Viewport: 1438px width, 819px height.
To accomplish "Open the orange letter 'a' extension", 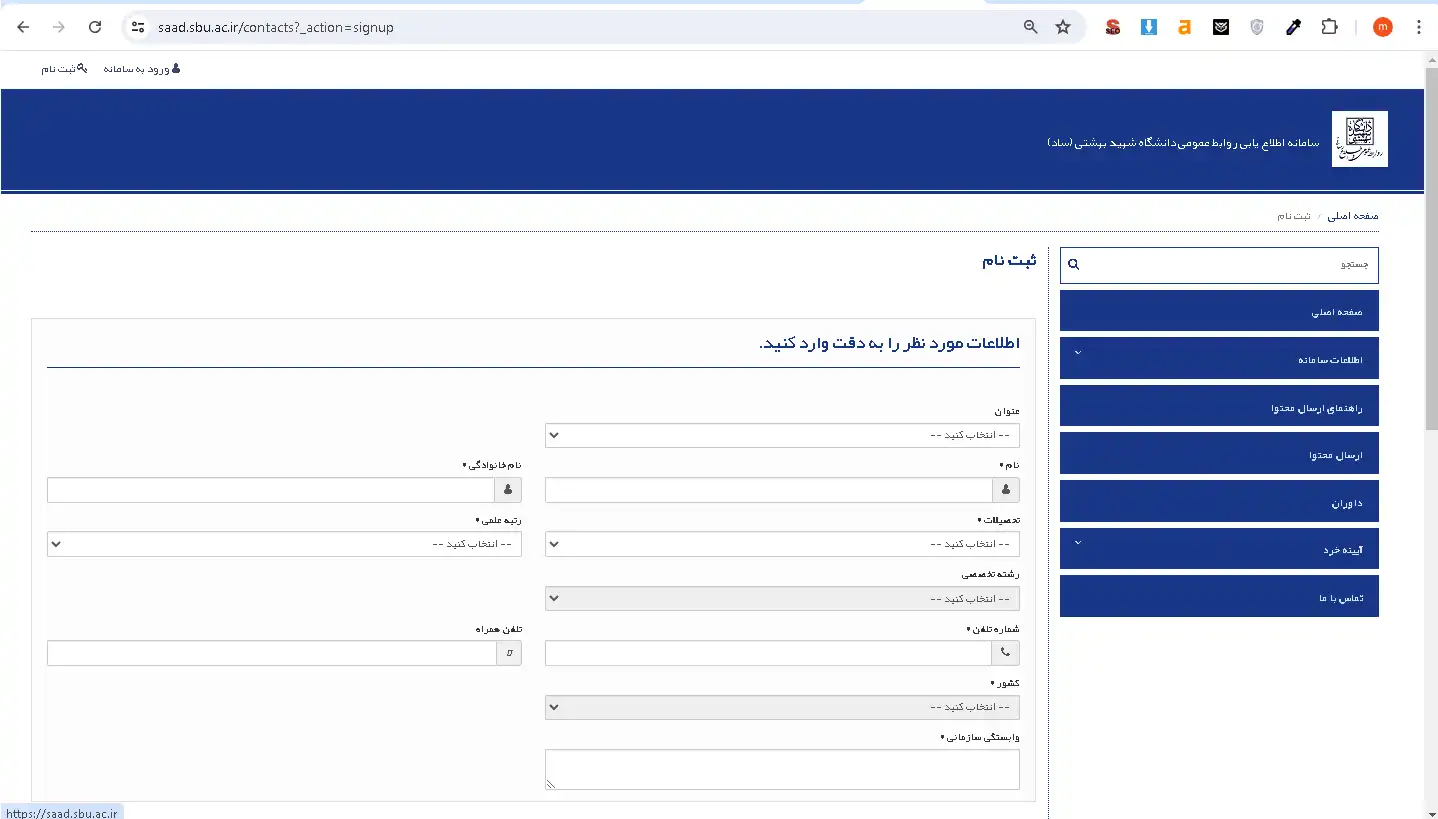I will pyautogui.click(x=1185, y=27).
